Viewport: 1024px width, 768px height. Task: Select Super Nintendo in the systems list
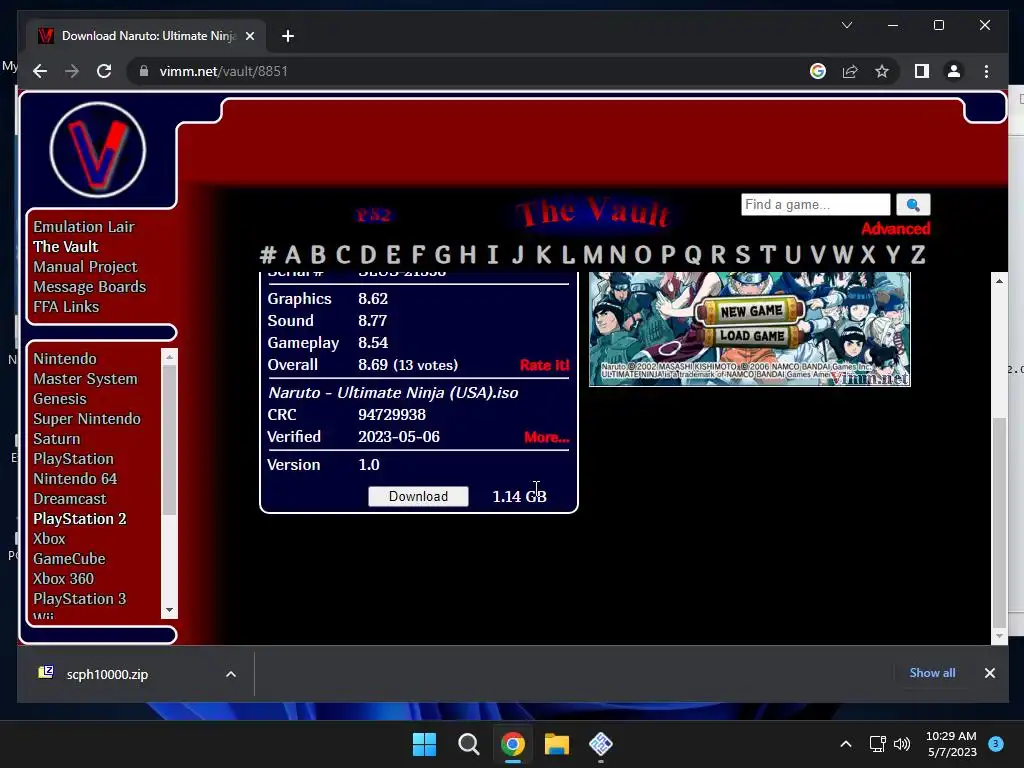(x=87, y=419)
